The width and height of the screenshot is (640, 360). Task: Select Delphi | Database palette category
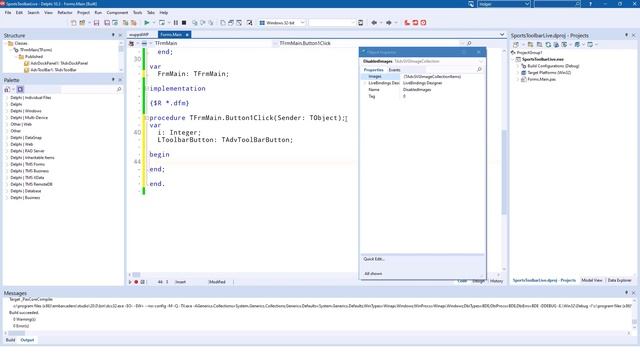click(x=25, y=191)
